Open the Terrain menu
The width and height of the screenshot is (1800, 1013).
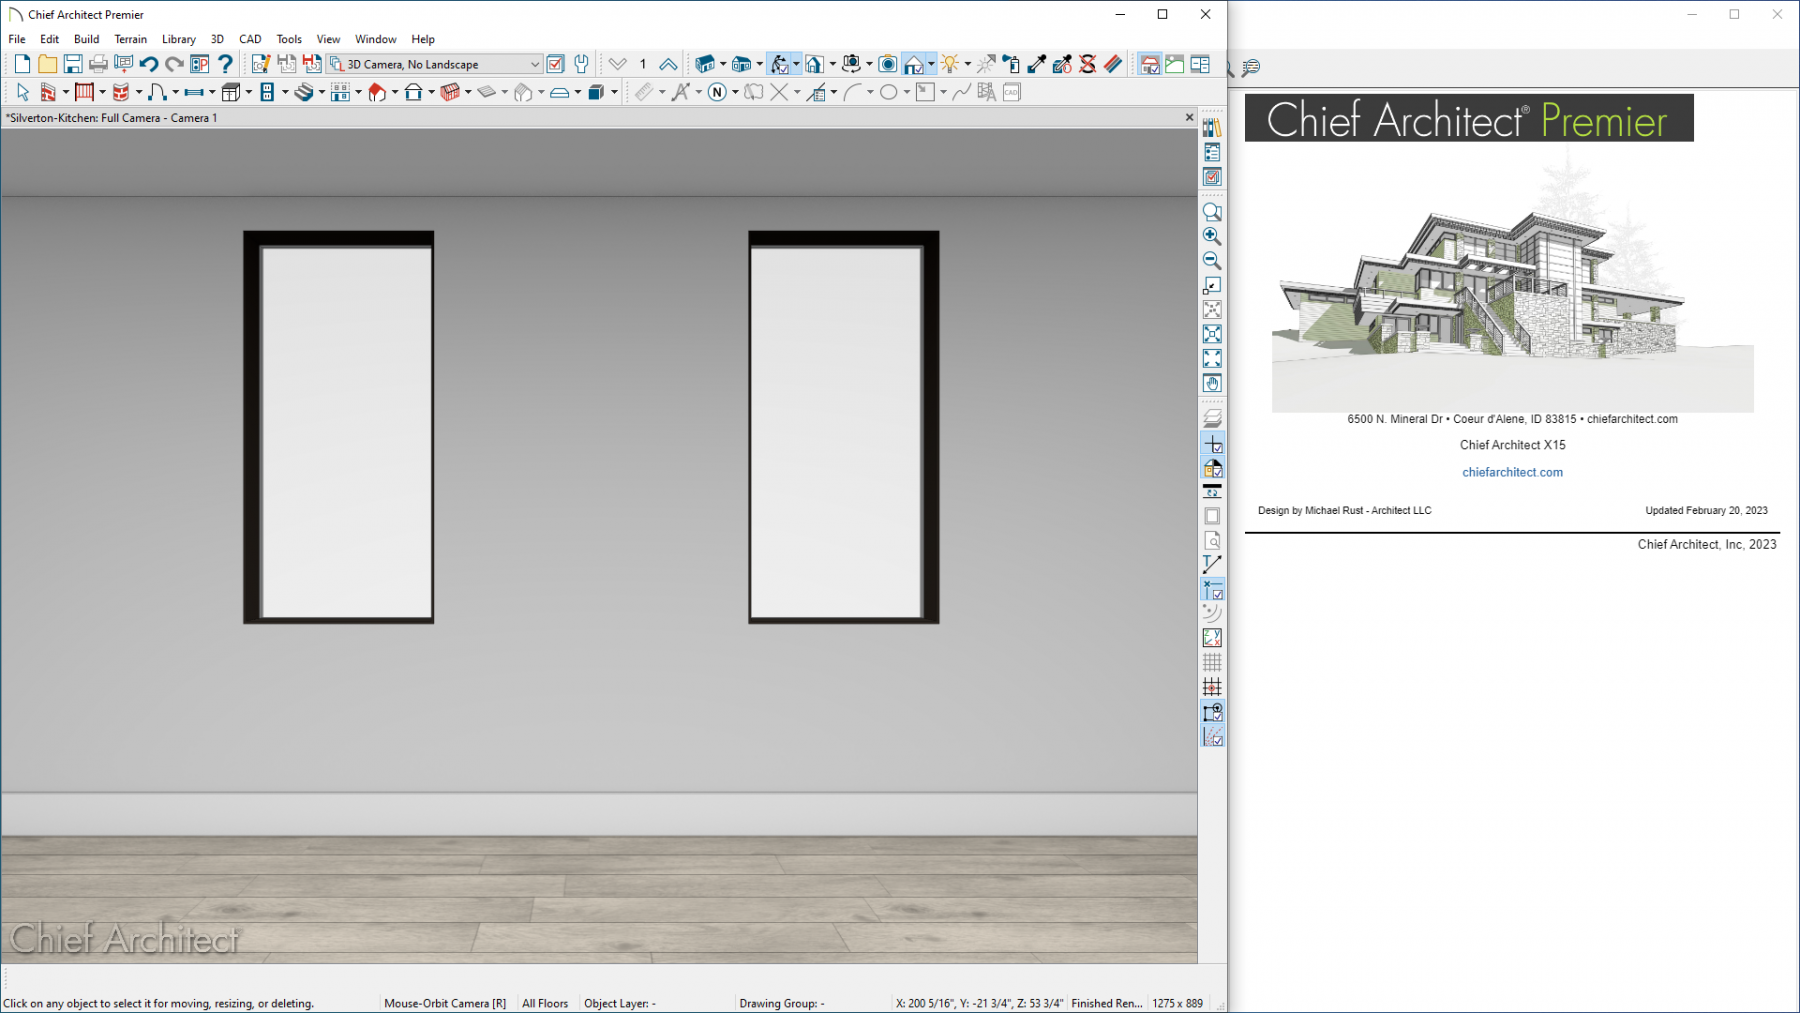[130, 39]
